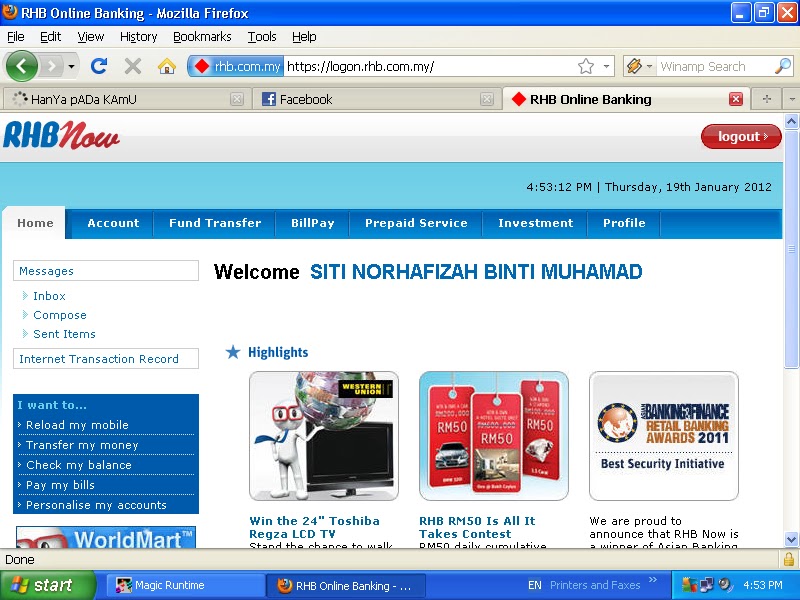800x600 pixels.
Task: Open the search engine selector dropdown
Action: [639, 66]
